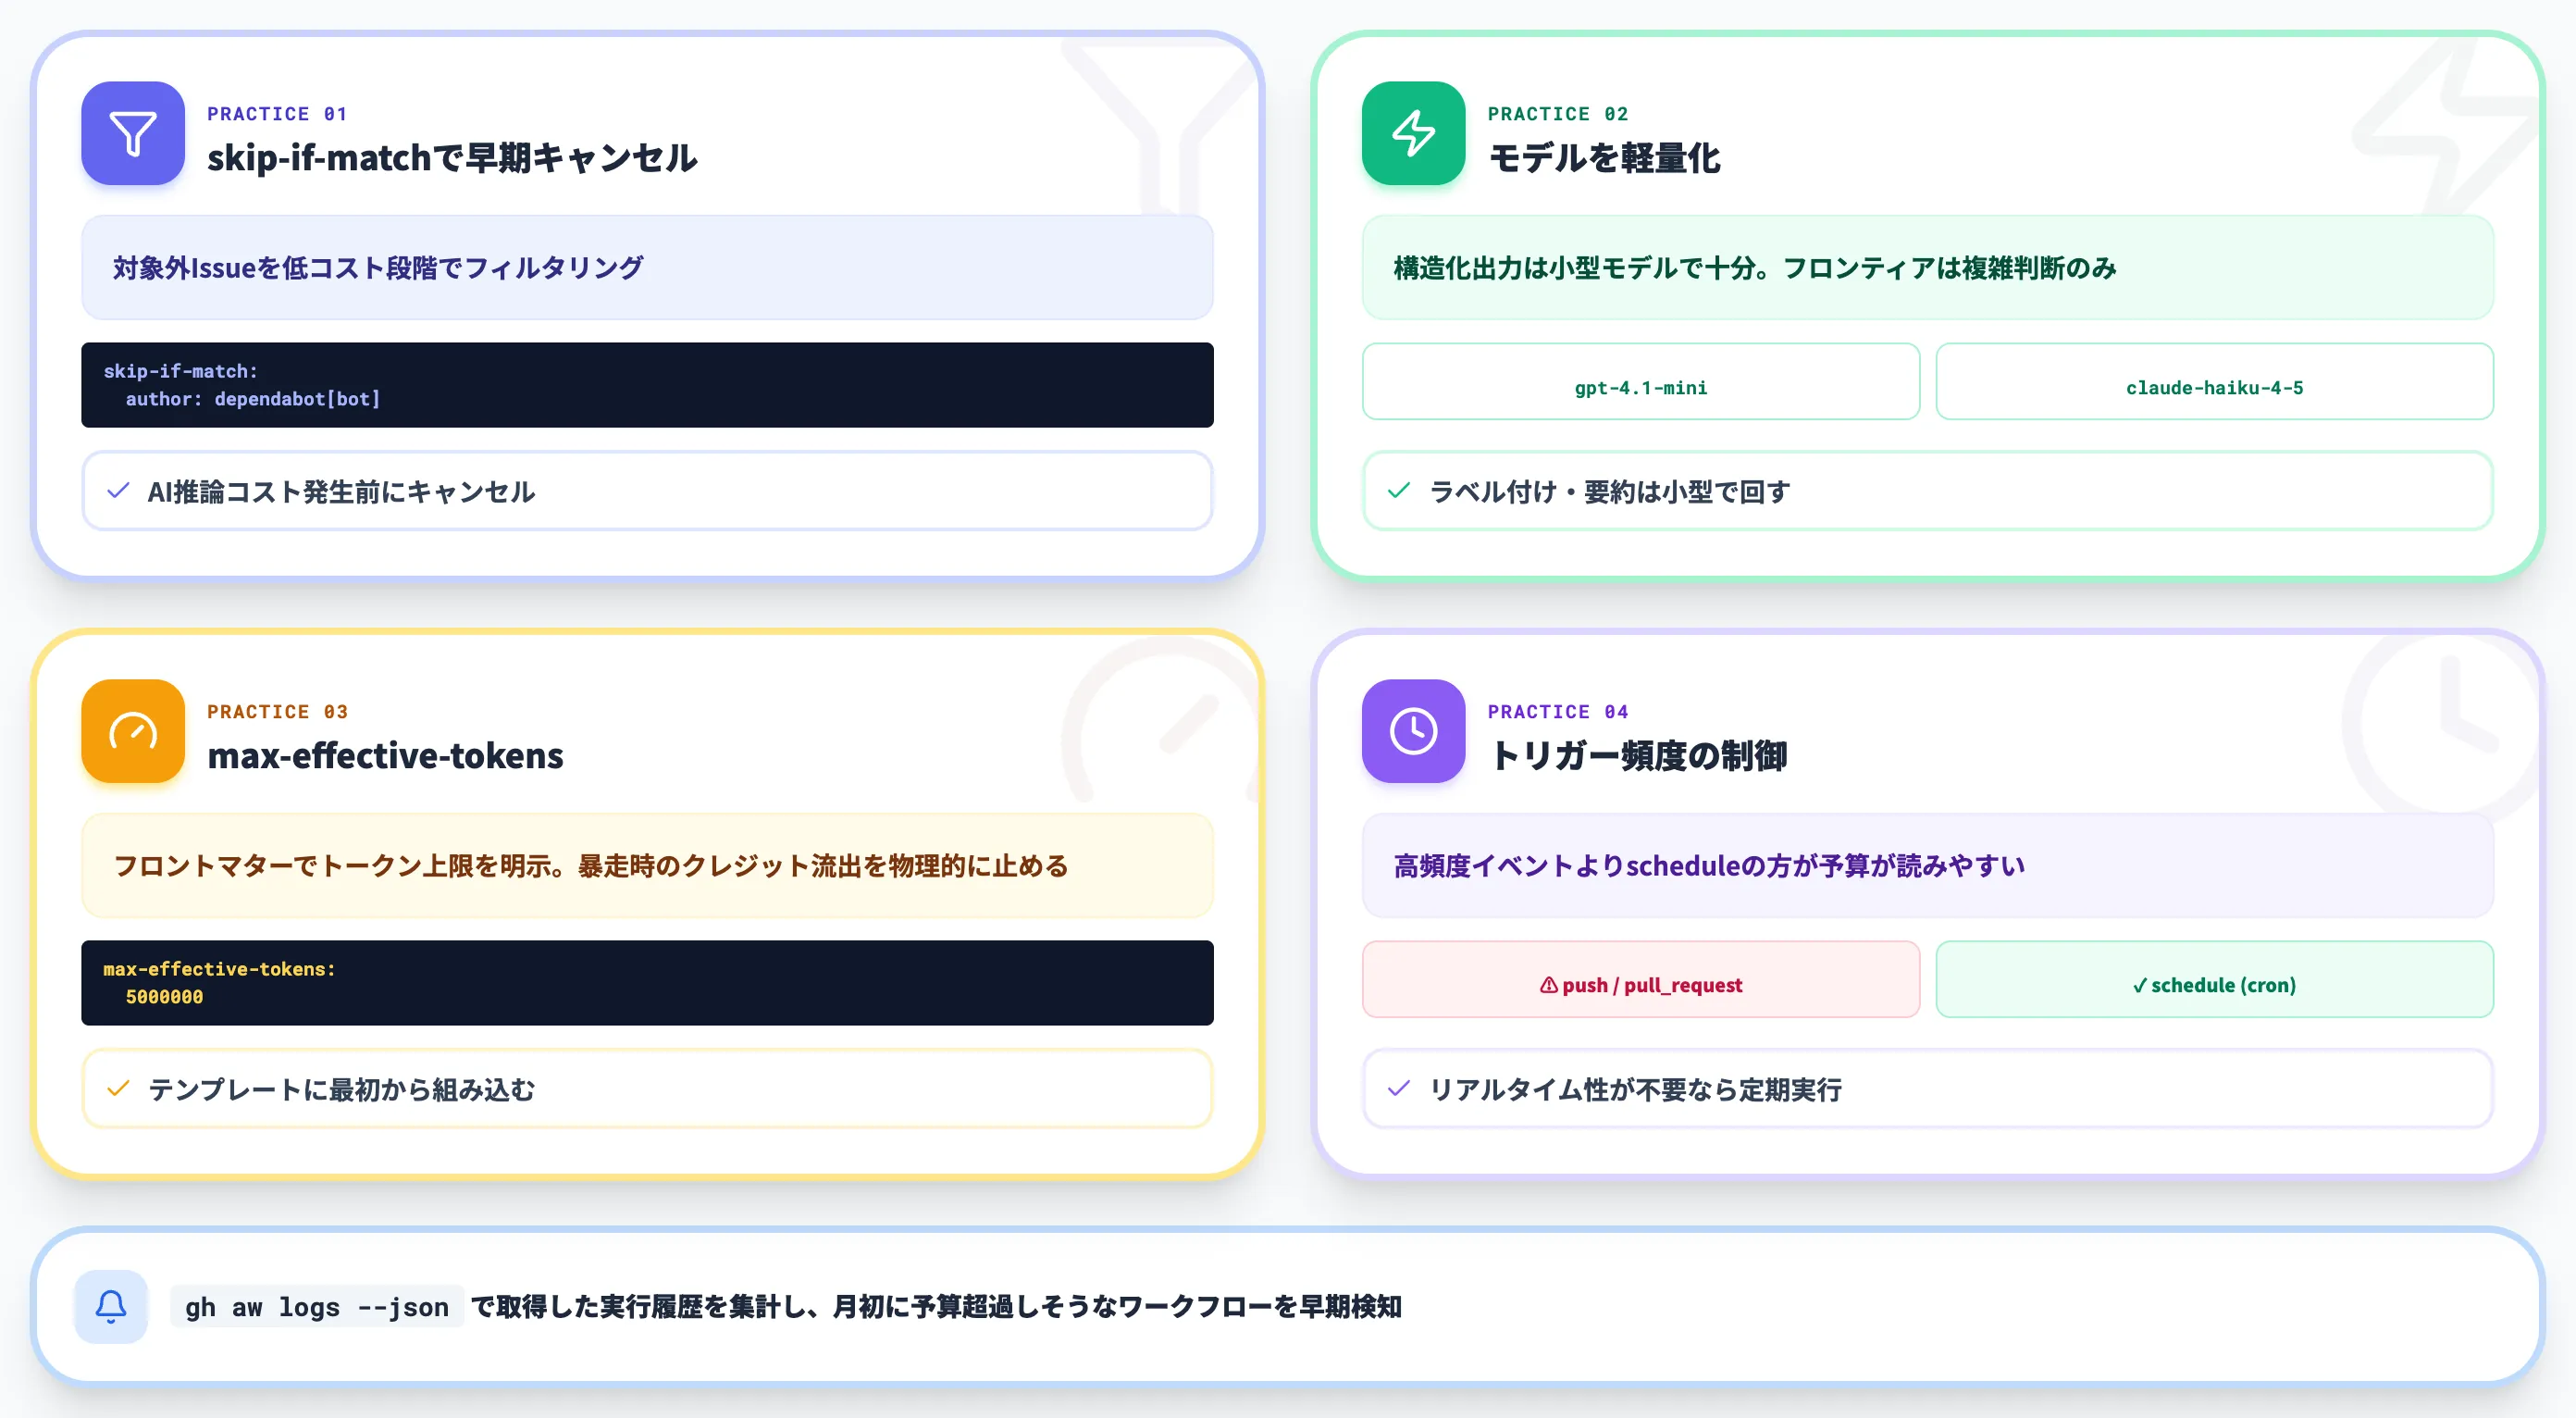Click heading トリガー頻度の制御

point(1638,756)
